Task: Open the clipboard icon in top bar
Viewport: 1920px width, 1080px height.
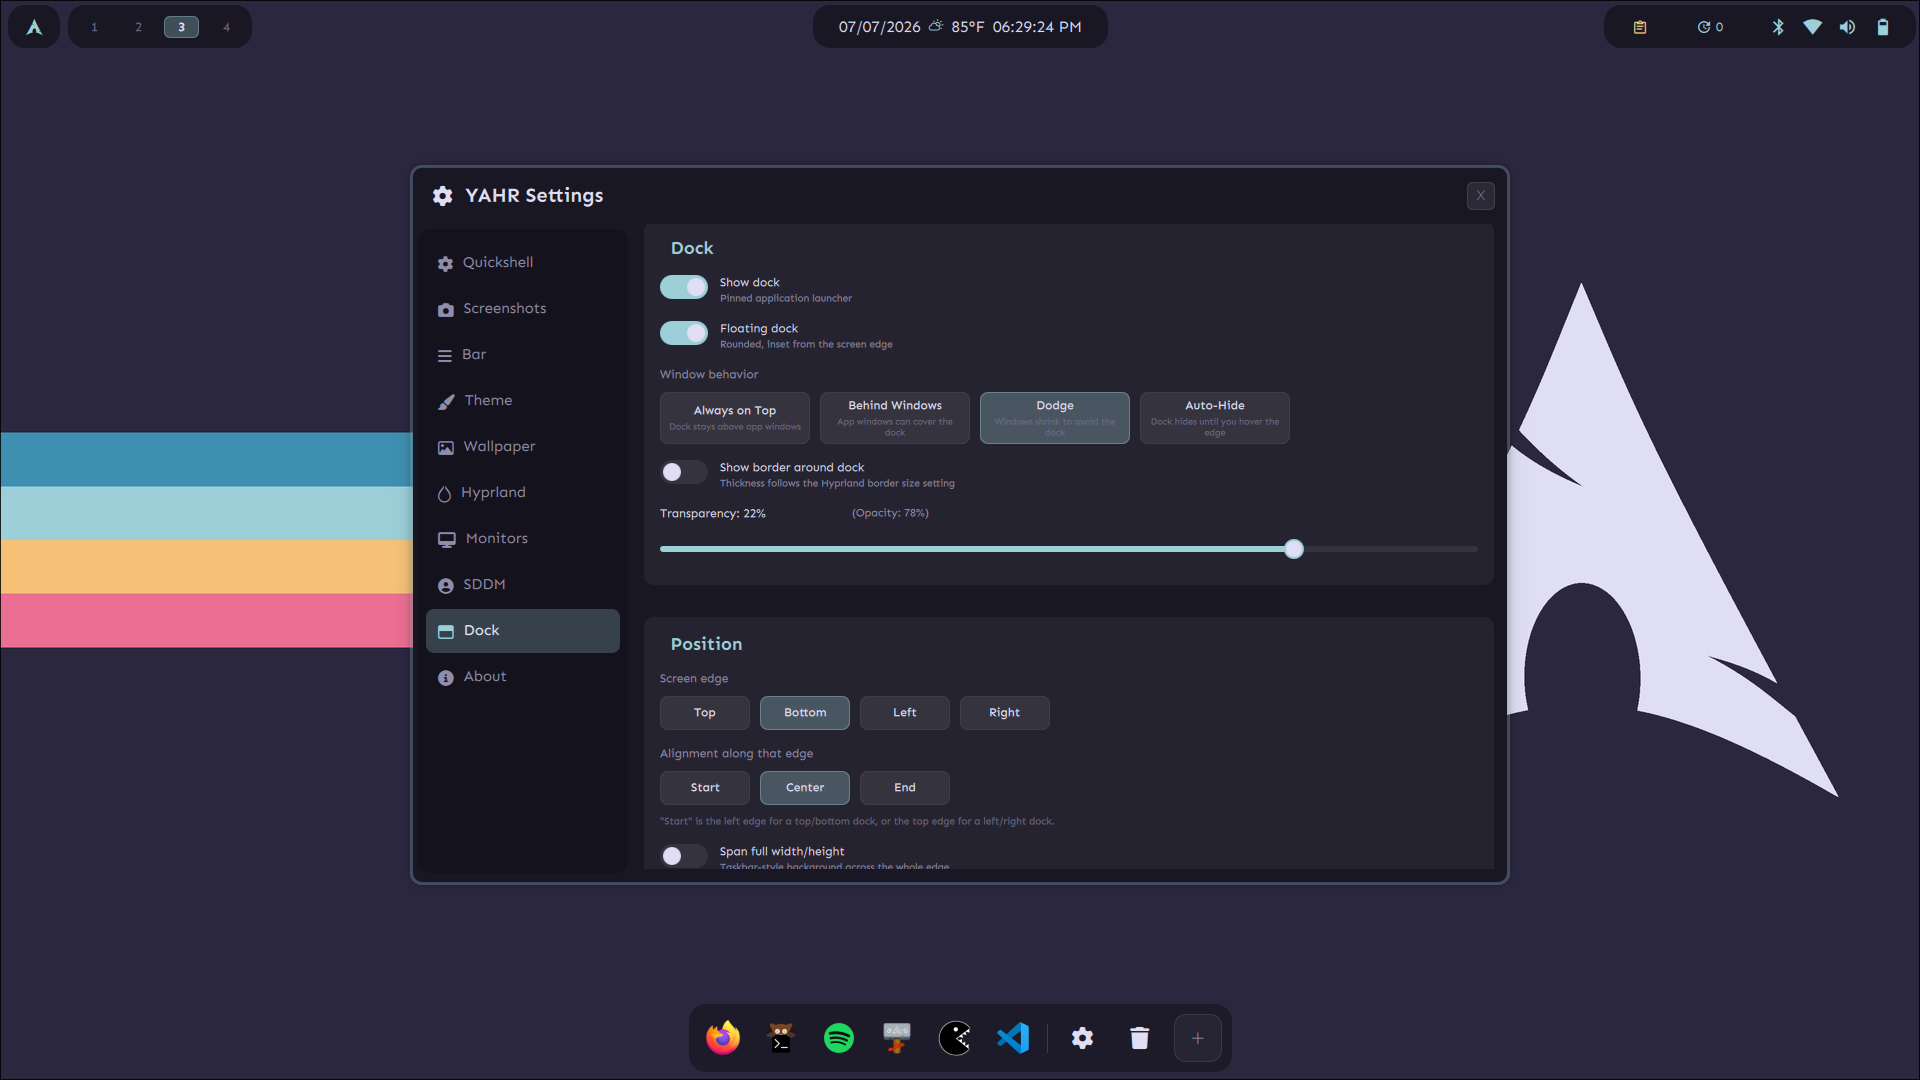Action: (1640, 27)
